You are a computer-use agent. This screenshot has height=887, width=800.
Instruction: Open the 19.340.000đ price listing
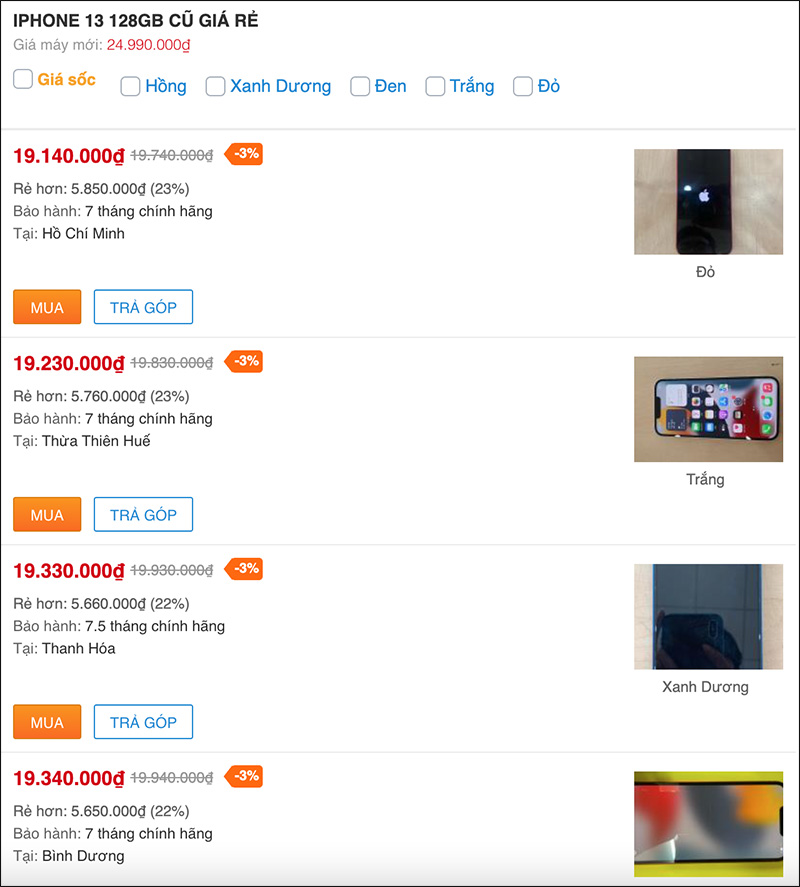(68, 778)
